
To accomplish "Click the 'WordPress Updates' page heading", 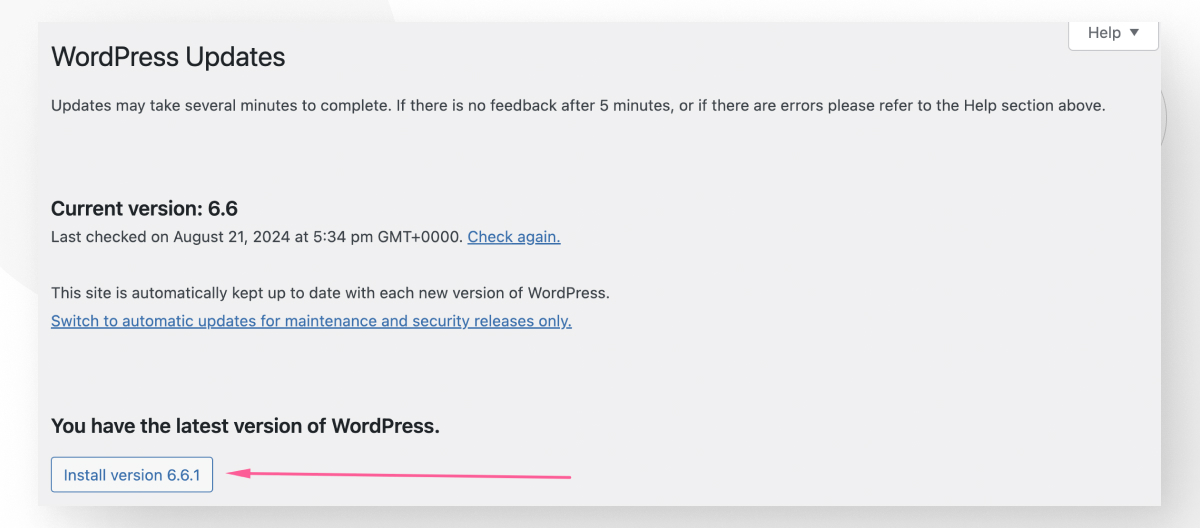I will pyautogui.click(x=168, y=57).
